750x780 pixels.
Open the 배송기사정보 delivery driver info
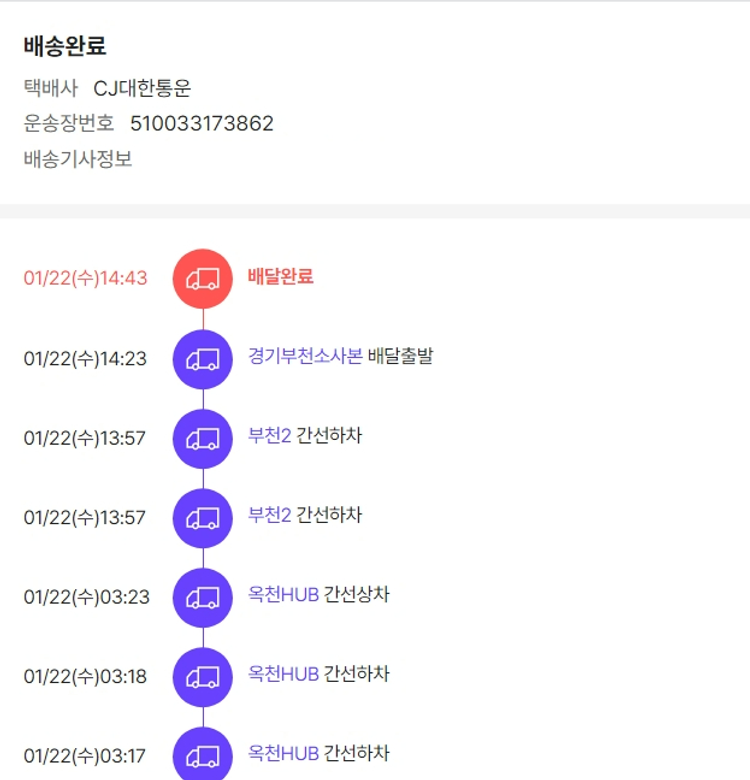click(x=78, y=158)
